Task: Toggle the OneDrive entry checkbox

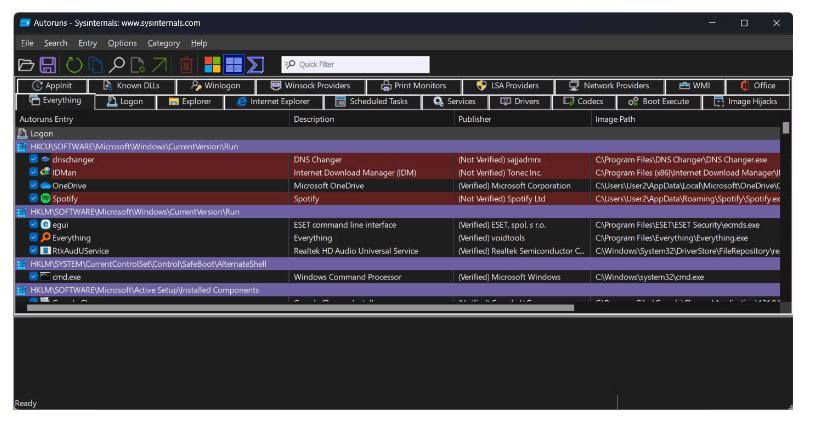Action: pyautogui.click(x=33, y=185)
